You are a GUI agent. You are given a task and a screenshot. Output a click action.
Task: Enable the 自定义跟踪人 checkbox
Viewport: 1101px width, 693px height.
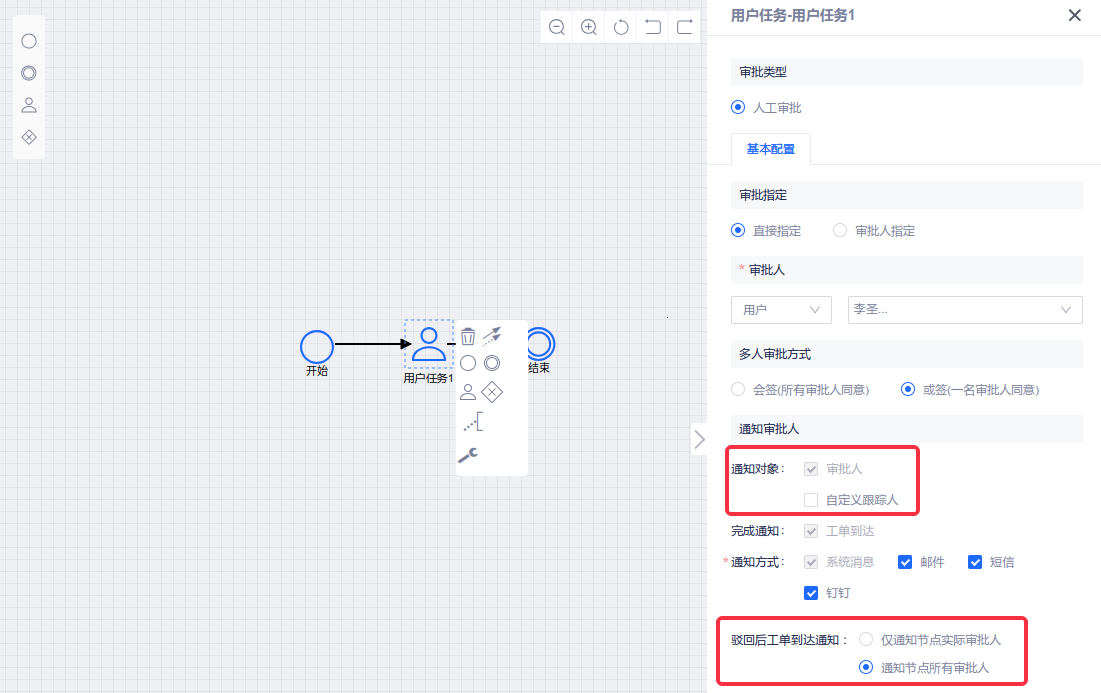coord(811,500)
